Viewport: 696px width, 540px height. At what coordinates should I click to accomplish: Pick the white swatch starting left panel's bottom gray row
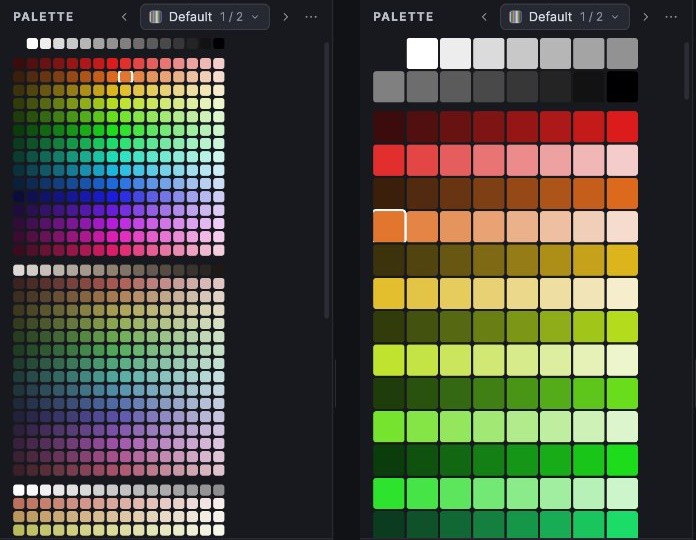(19, 490)
